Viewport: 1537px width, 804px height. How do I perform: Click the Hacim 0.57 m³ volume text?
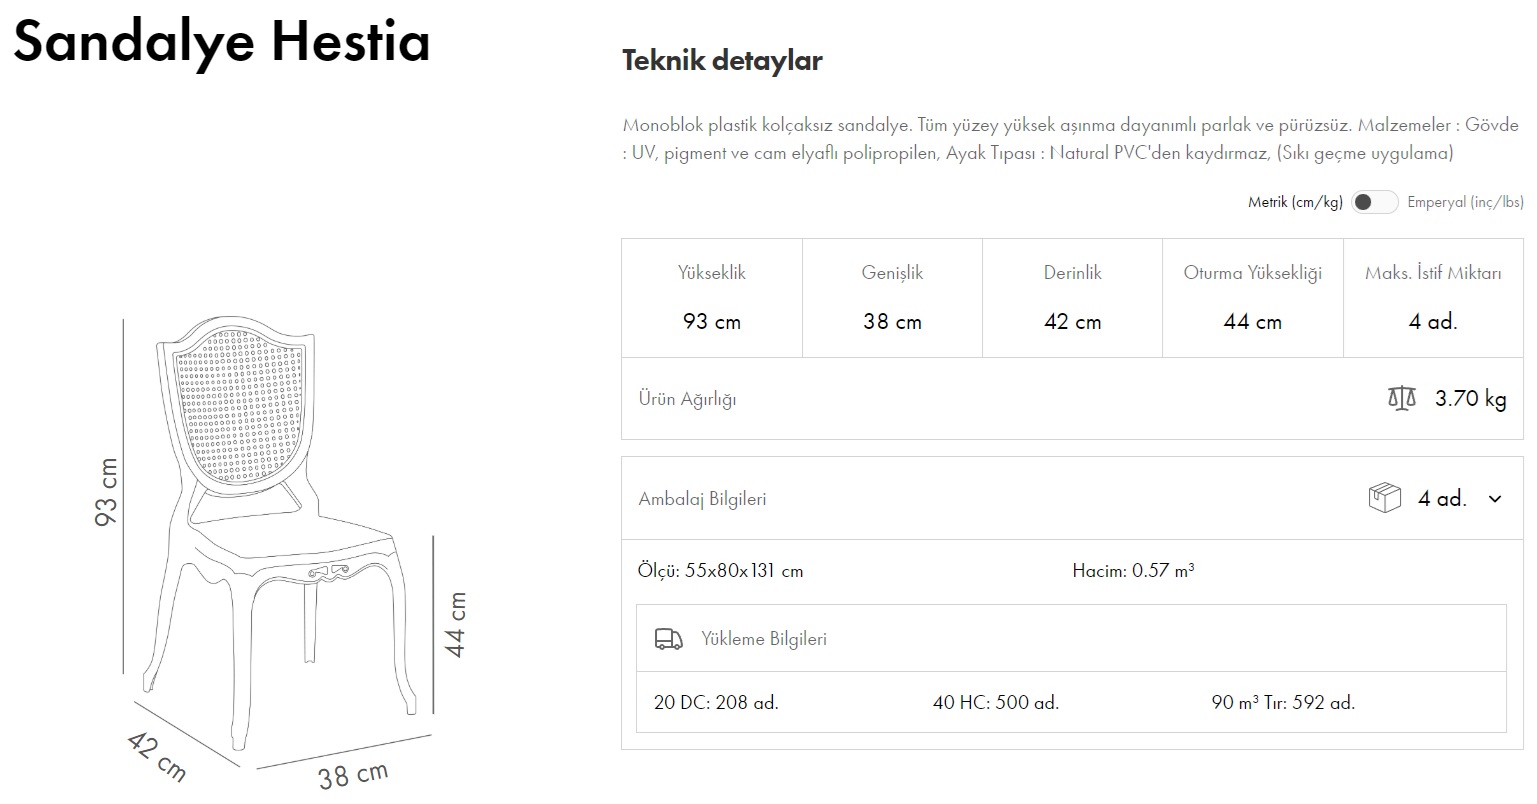tap(1133, 571)
